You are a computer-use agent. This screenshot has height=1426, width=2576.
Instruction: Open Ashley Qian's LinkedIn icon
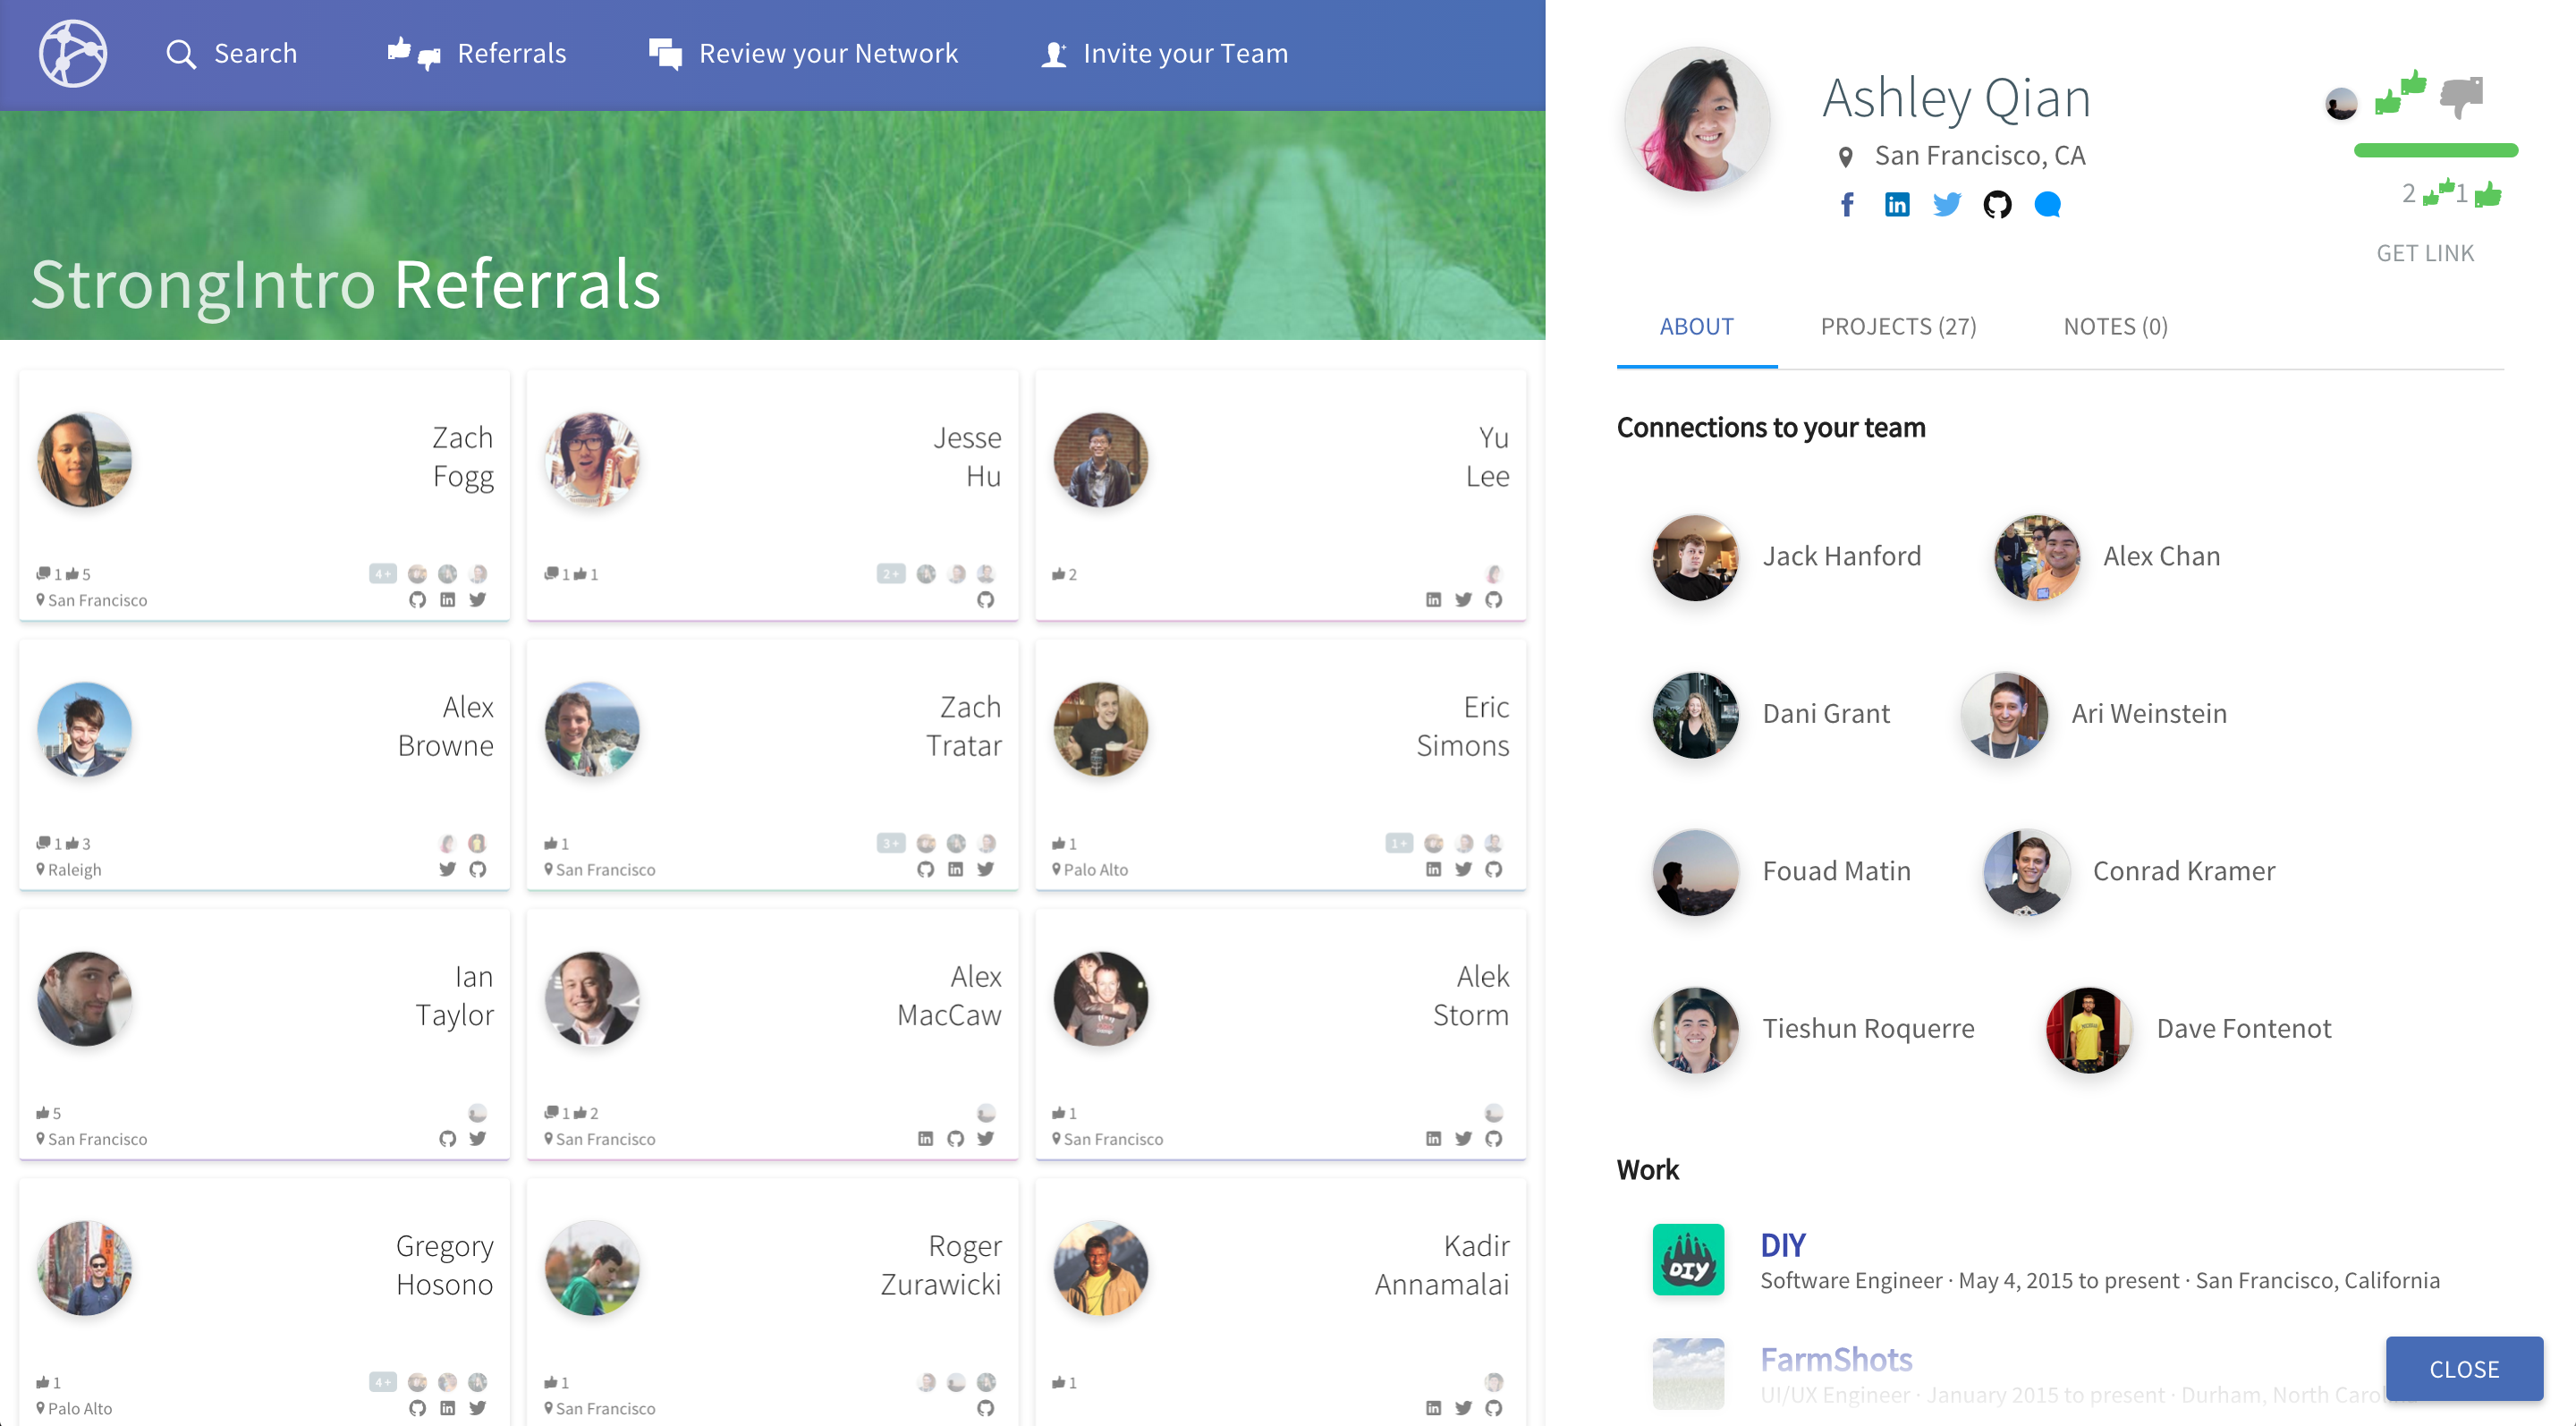click(1896, 205)
